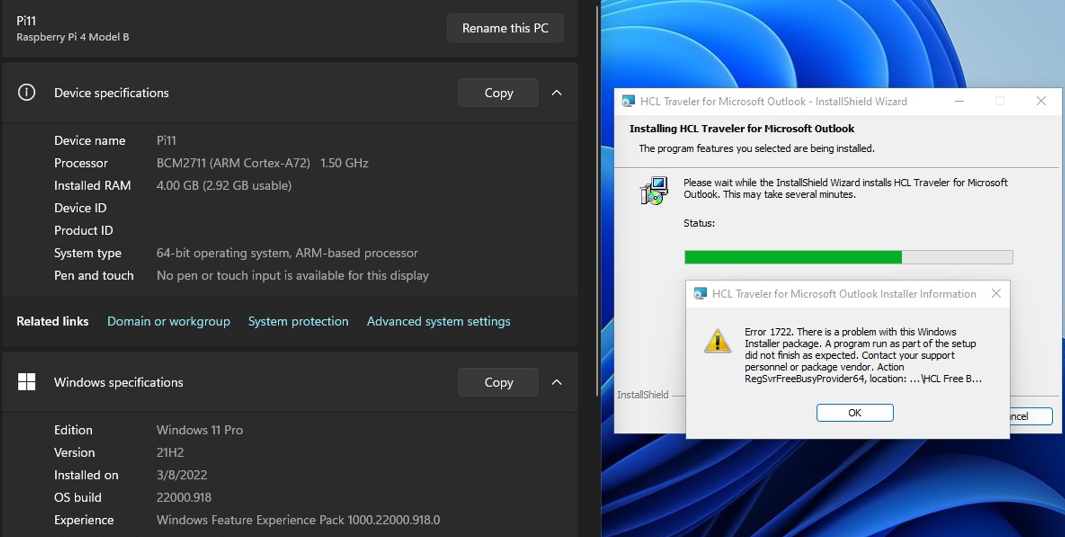Click the Device specifications info icon

click(26, 92)
